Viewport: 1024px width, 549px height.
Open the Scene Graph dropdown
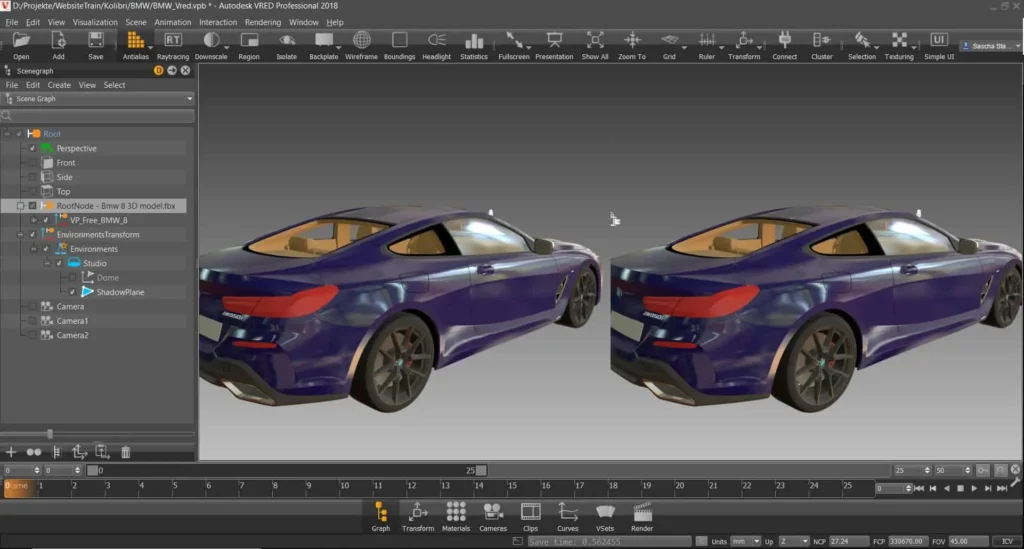point(99,99)
